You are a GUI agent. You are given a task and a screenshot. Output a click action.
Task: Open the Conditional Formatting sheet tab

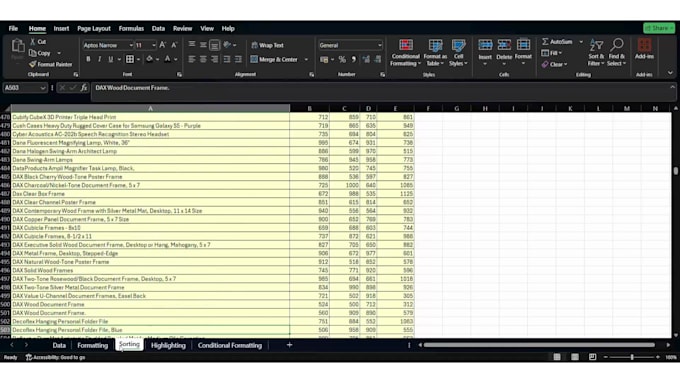pos(230,345)
